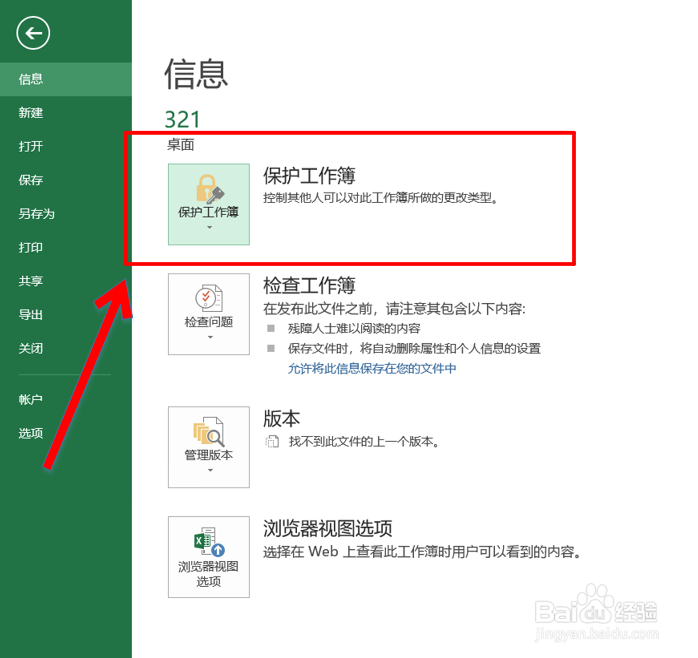This screenshot has width=698, height=658.
Task: Open 选项 in the sidebar
Action: point(66,433)
